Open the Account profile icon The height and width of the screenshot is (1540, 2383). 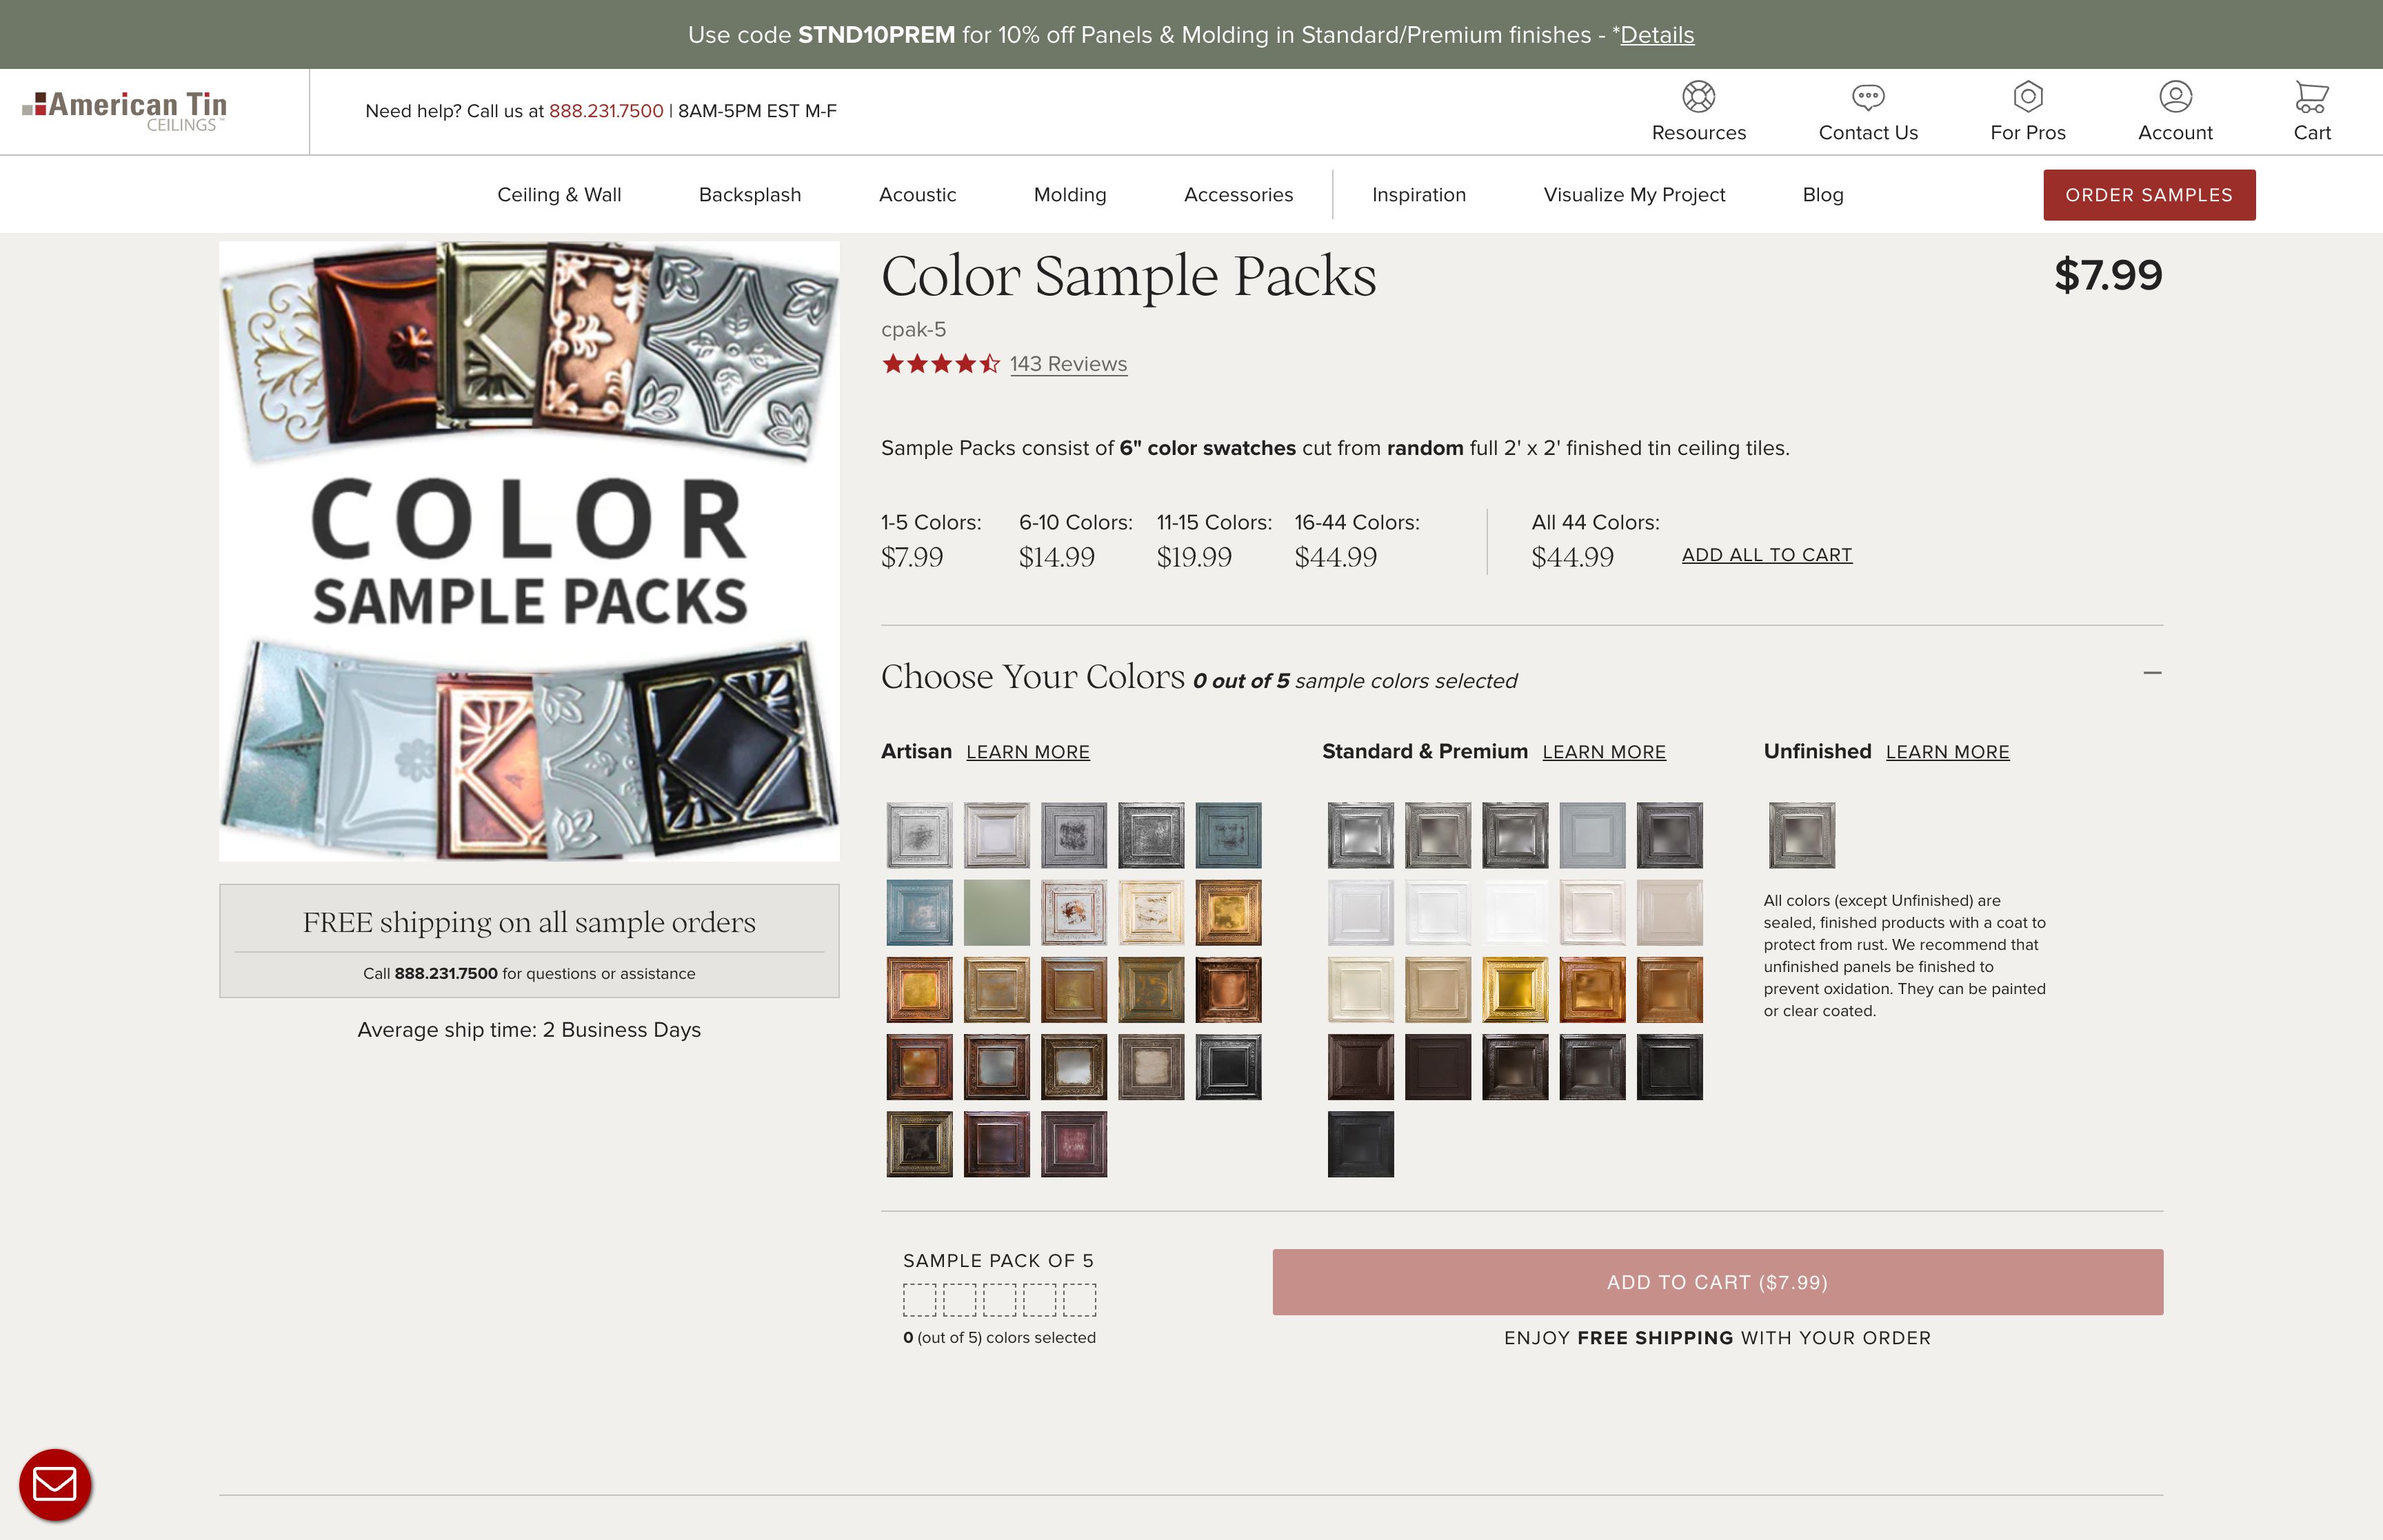pos(2175,97)
